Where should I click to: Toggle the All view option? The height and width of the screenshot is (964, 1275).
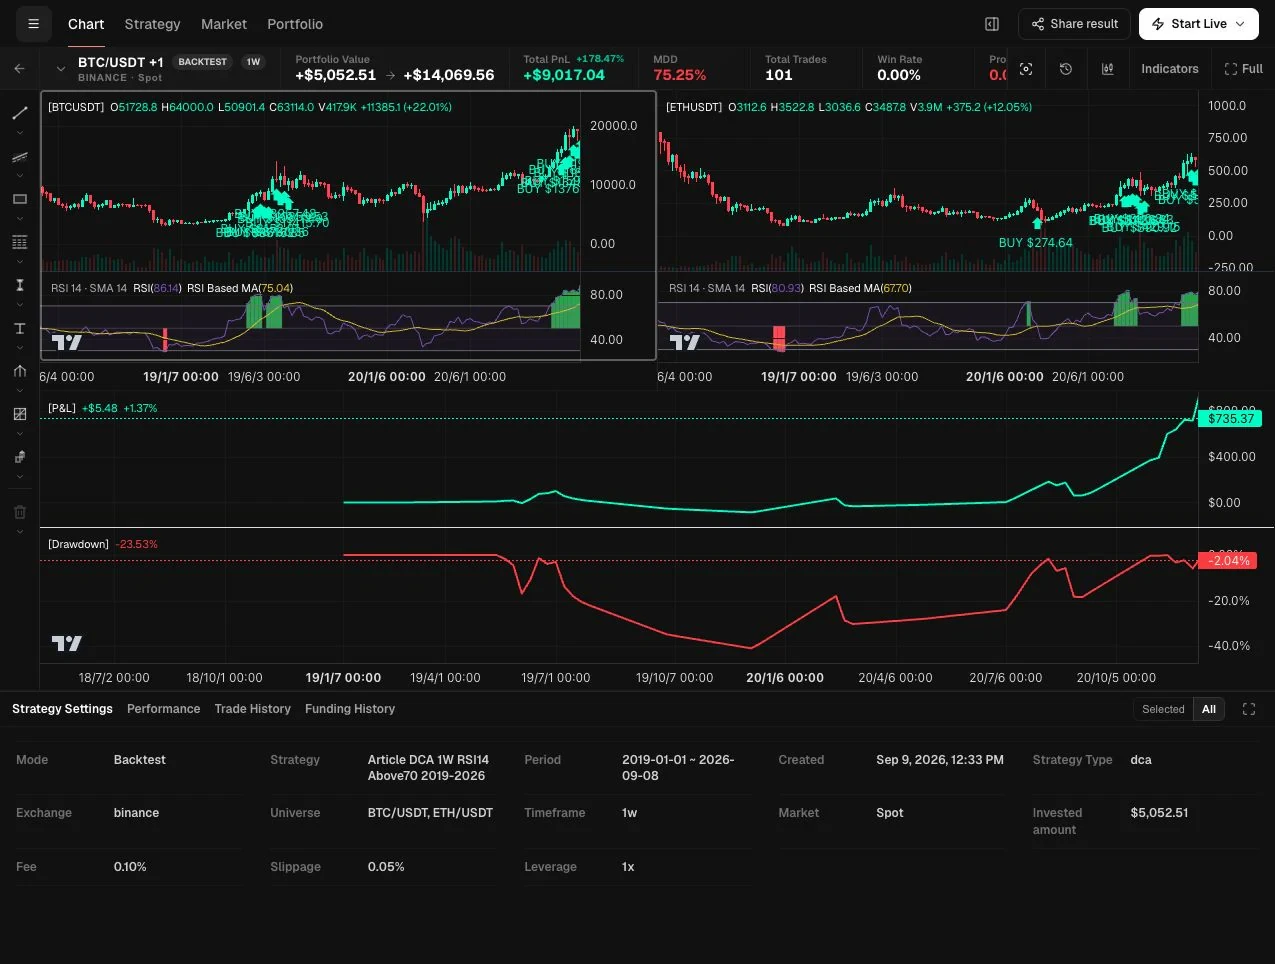[1209, 709]
